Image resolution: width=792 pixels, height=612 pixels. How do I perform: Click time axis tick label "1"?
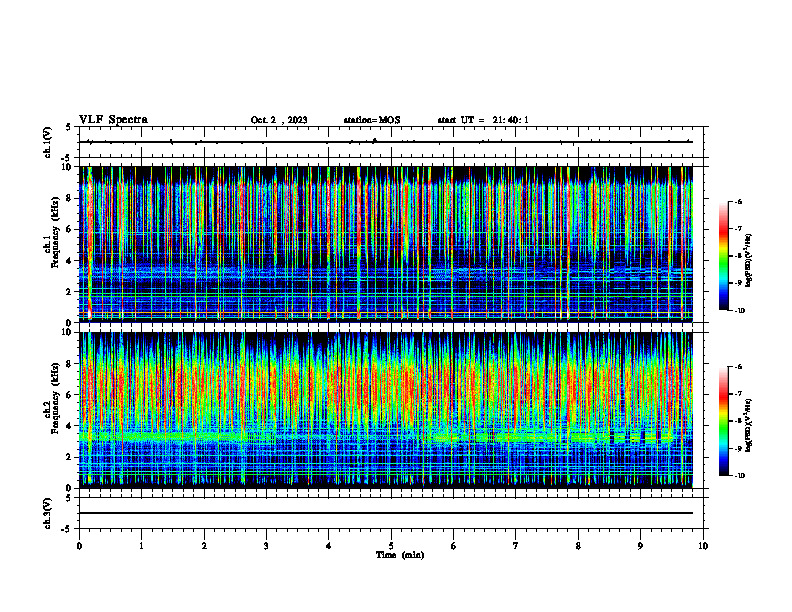click(x=142, y=546)
